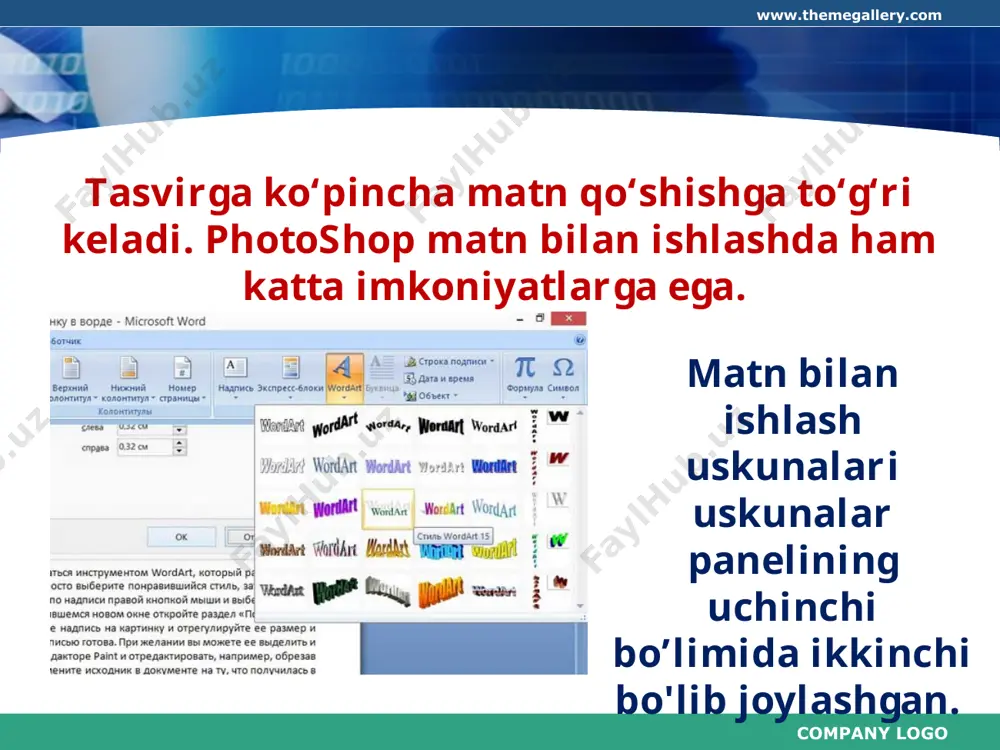The width and height of the screenshot is (1000, 750).
Task: Click the Объект insert object icon
Action: pyautogui.click(x=410, y=395)
